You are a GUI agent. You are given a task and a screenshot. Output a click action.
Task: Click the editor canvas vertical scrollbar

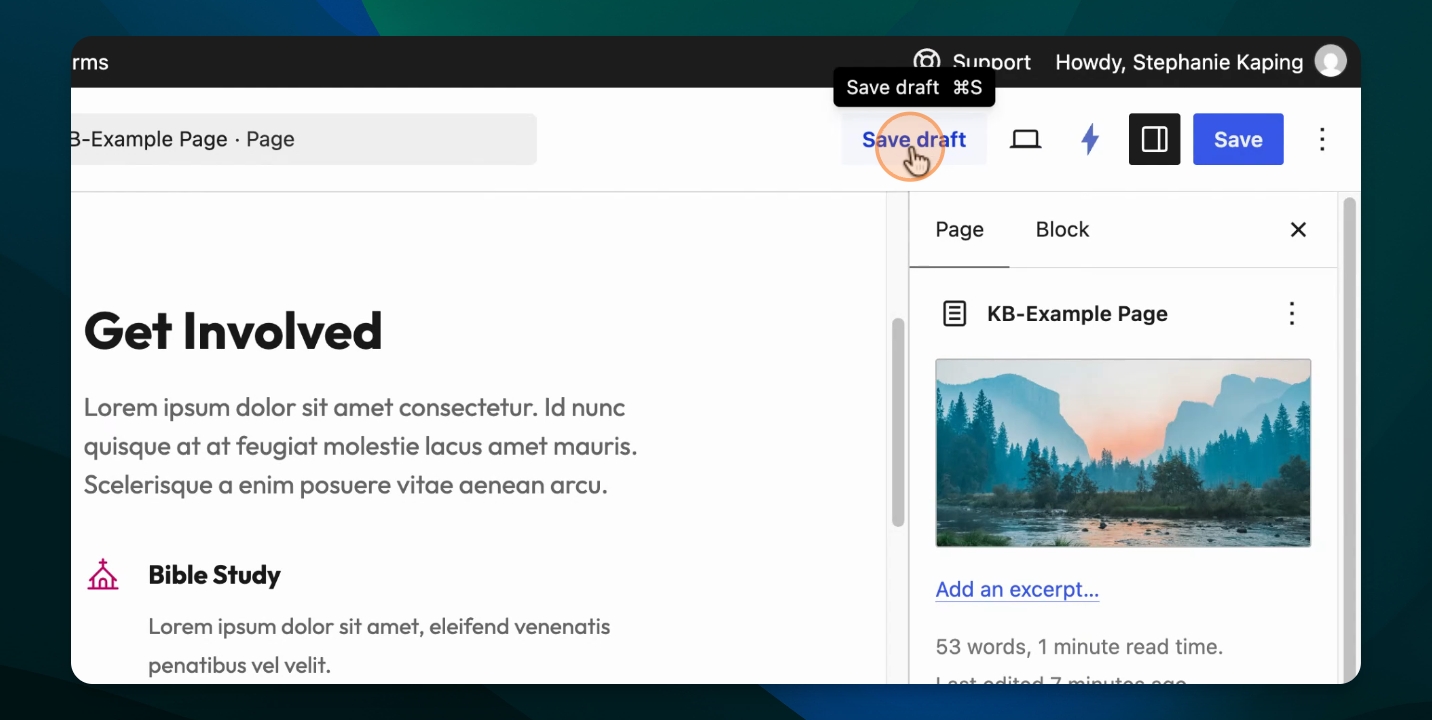[898, 422]
